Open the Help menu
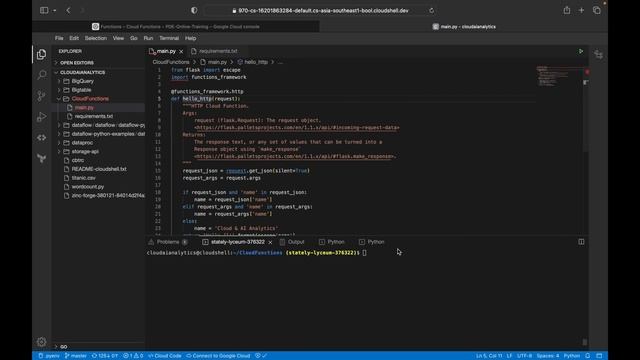Viewport: 640px width, 360px height. coord(191,38)
